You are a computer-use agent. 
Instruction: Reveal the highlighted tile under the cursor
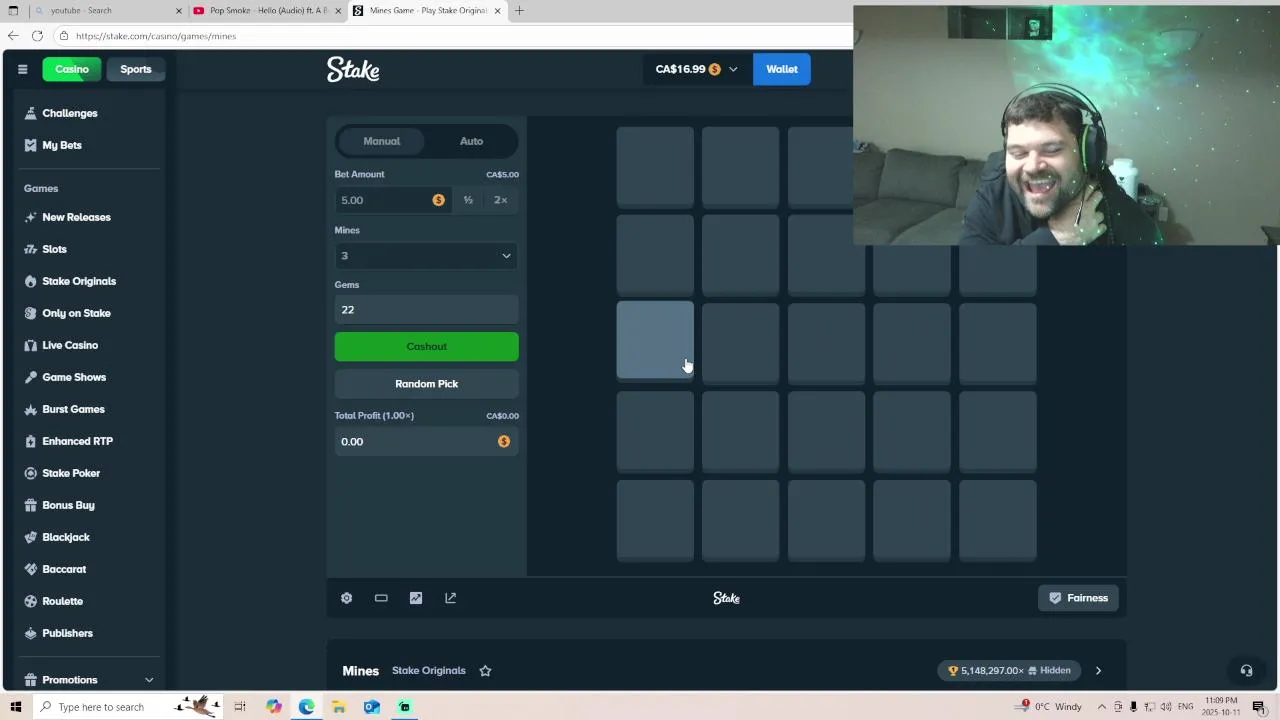pyautogui.click(x=655, y=340)
